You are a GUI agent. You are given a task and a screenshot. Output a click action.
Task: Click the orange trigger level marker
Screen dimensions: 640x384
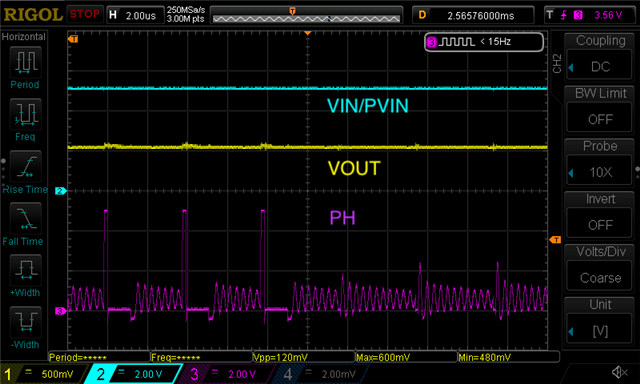(555, 240)
